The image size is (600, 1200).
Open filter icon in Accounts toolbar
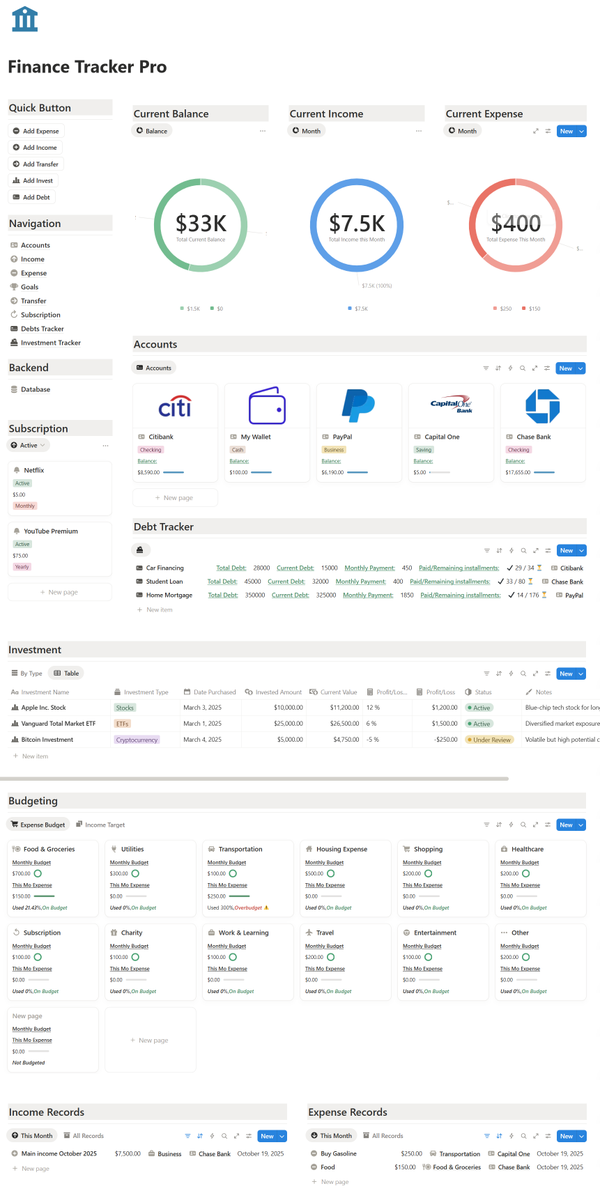(487, 368)
